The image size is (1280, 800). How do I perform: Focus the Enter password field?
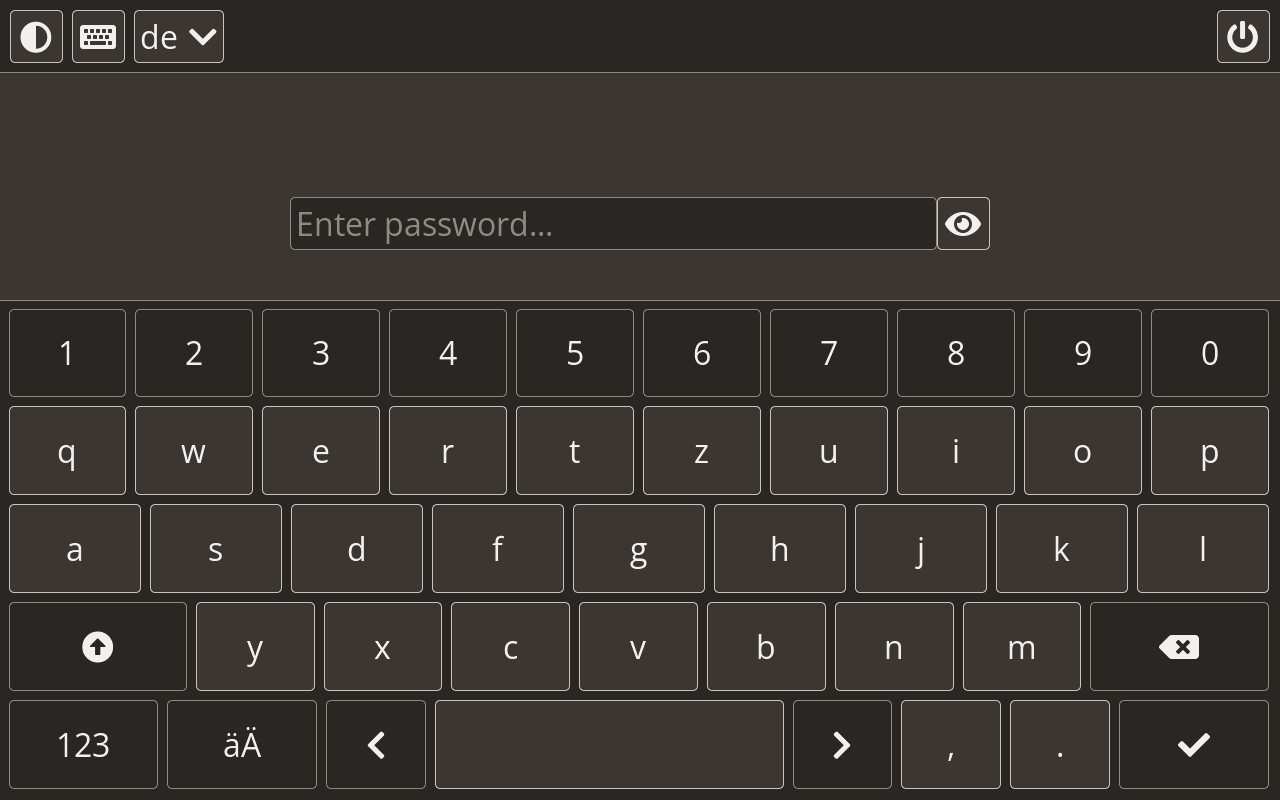[613, 224]
